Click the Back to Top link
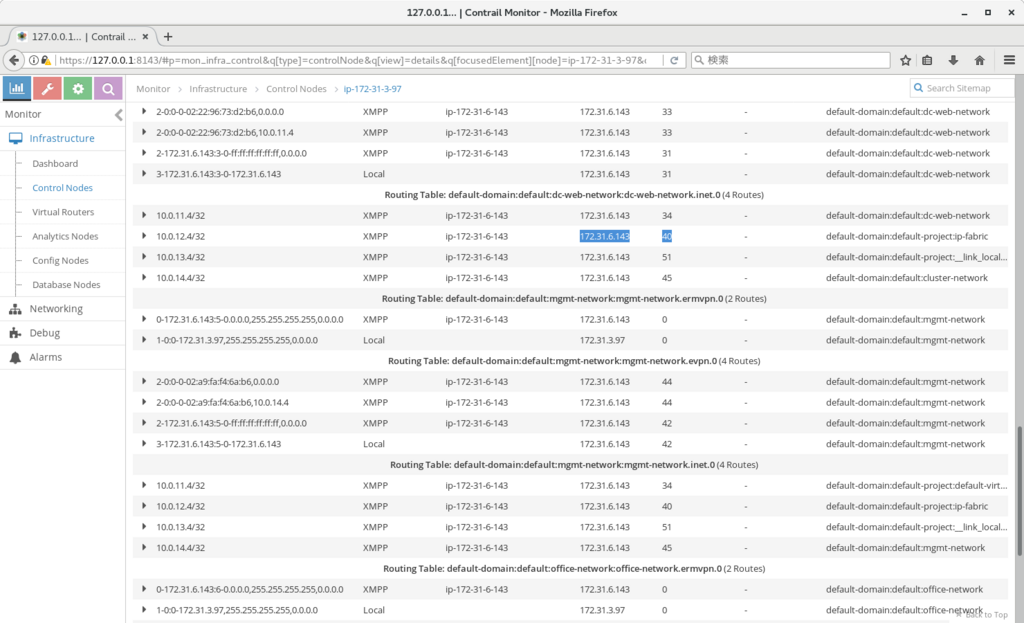The image size is (1024, 623). pos(982,615)
